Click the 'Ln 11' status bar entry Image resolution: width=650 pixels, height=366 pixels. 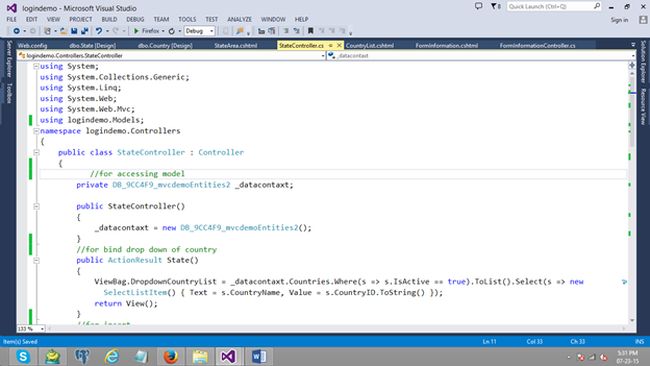(x=489, y=342)
